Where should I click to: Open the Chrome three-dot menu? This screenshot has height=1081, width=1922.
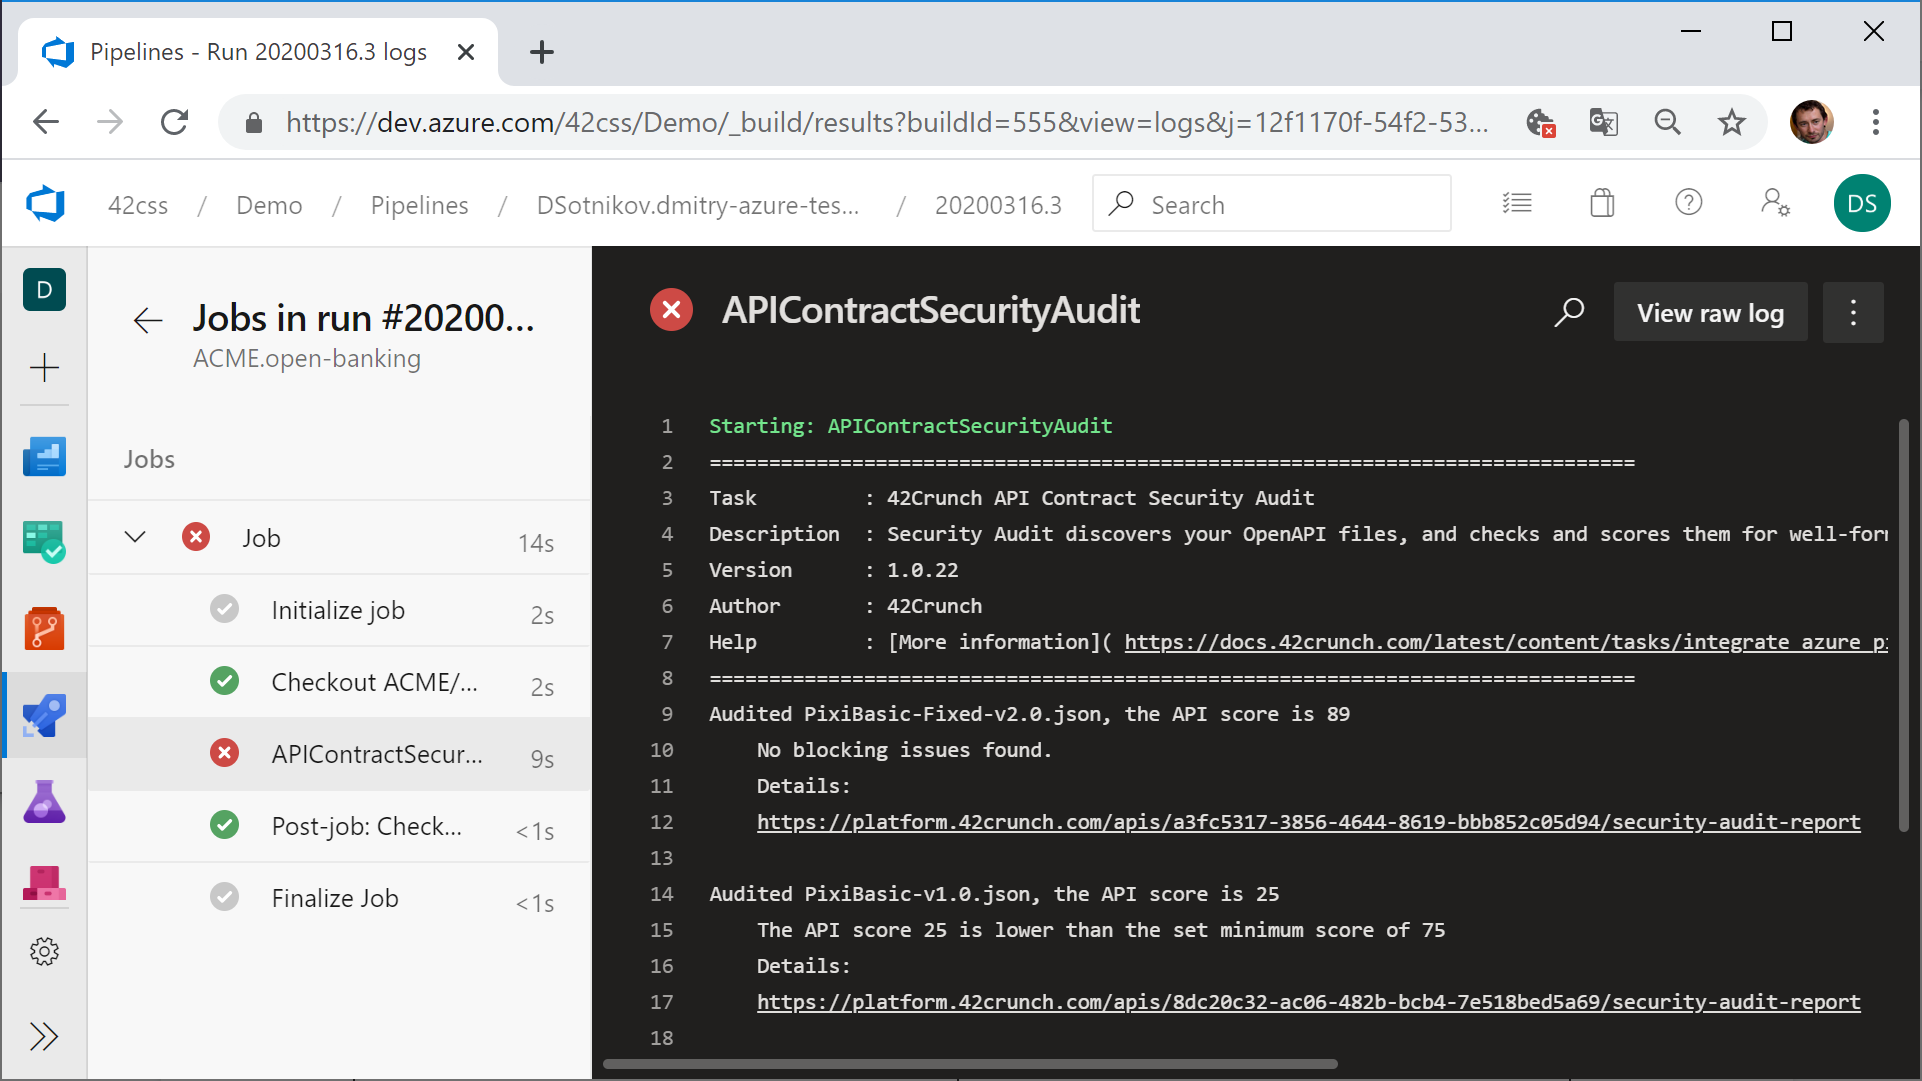(1876, 122)
